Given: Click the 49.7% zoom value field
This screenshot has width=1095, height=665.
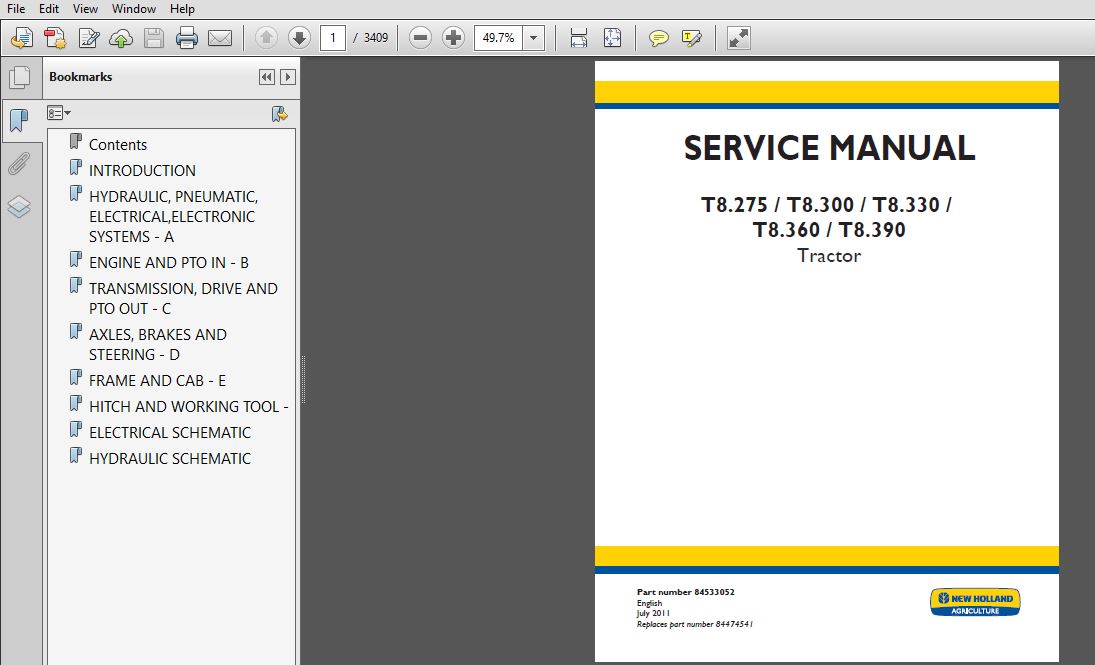Looking at the screenshot, I should [x=499, y=38].
